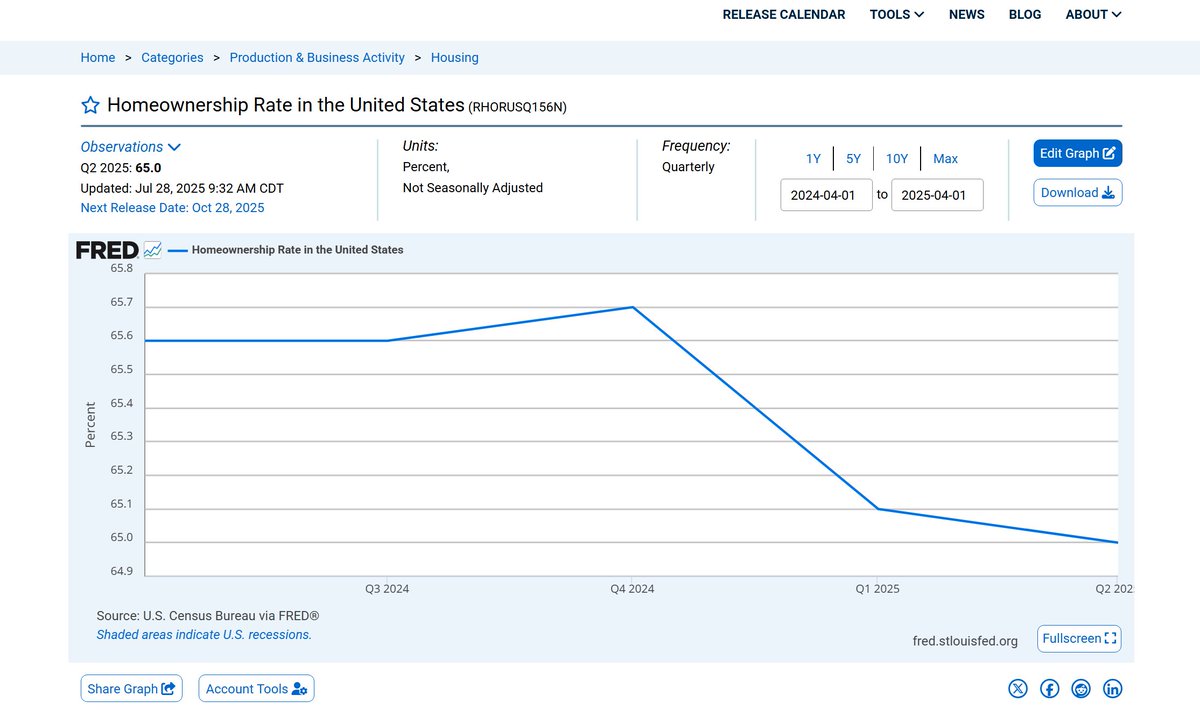Click the 'Quarterly' frequency text

[688, 167]
